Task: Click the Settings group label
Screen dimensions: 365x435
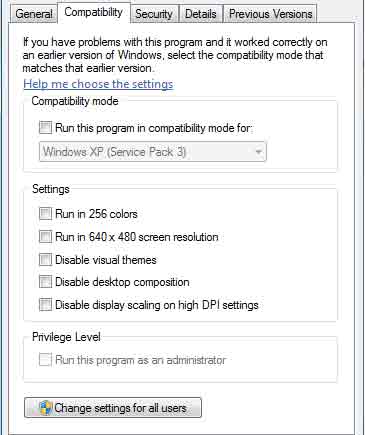Action: point(51,189)
